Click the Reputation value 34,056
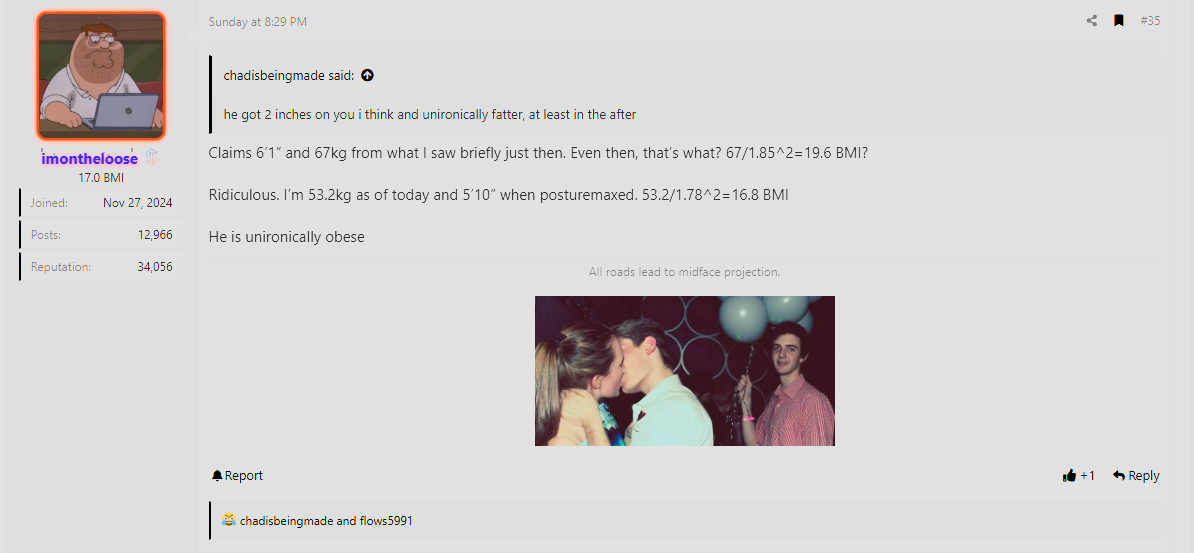Viewport: 1194px width, 553px height. point(155,267)
